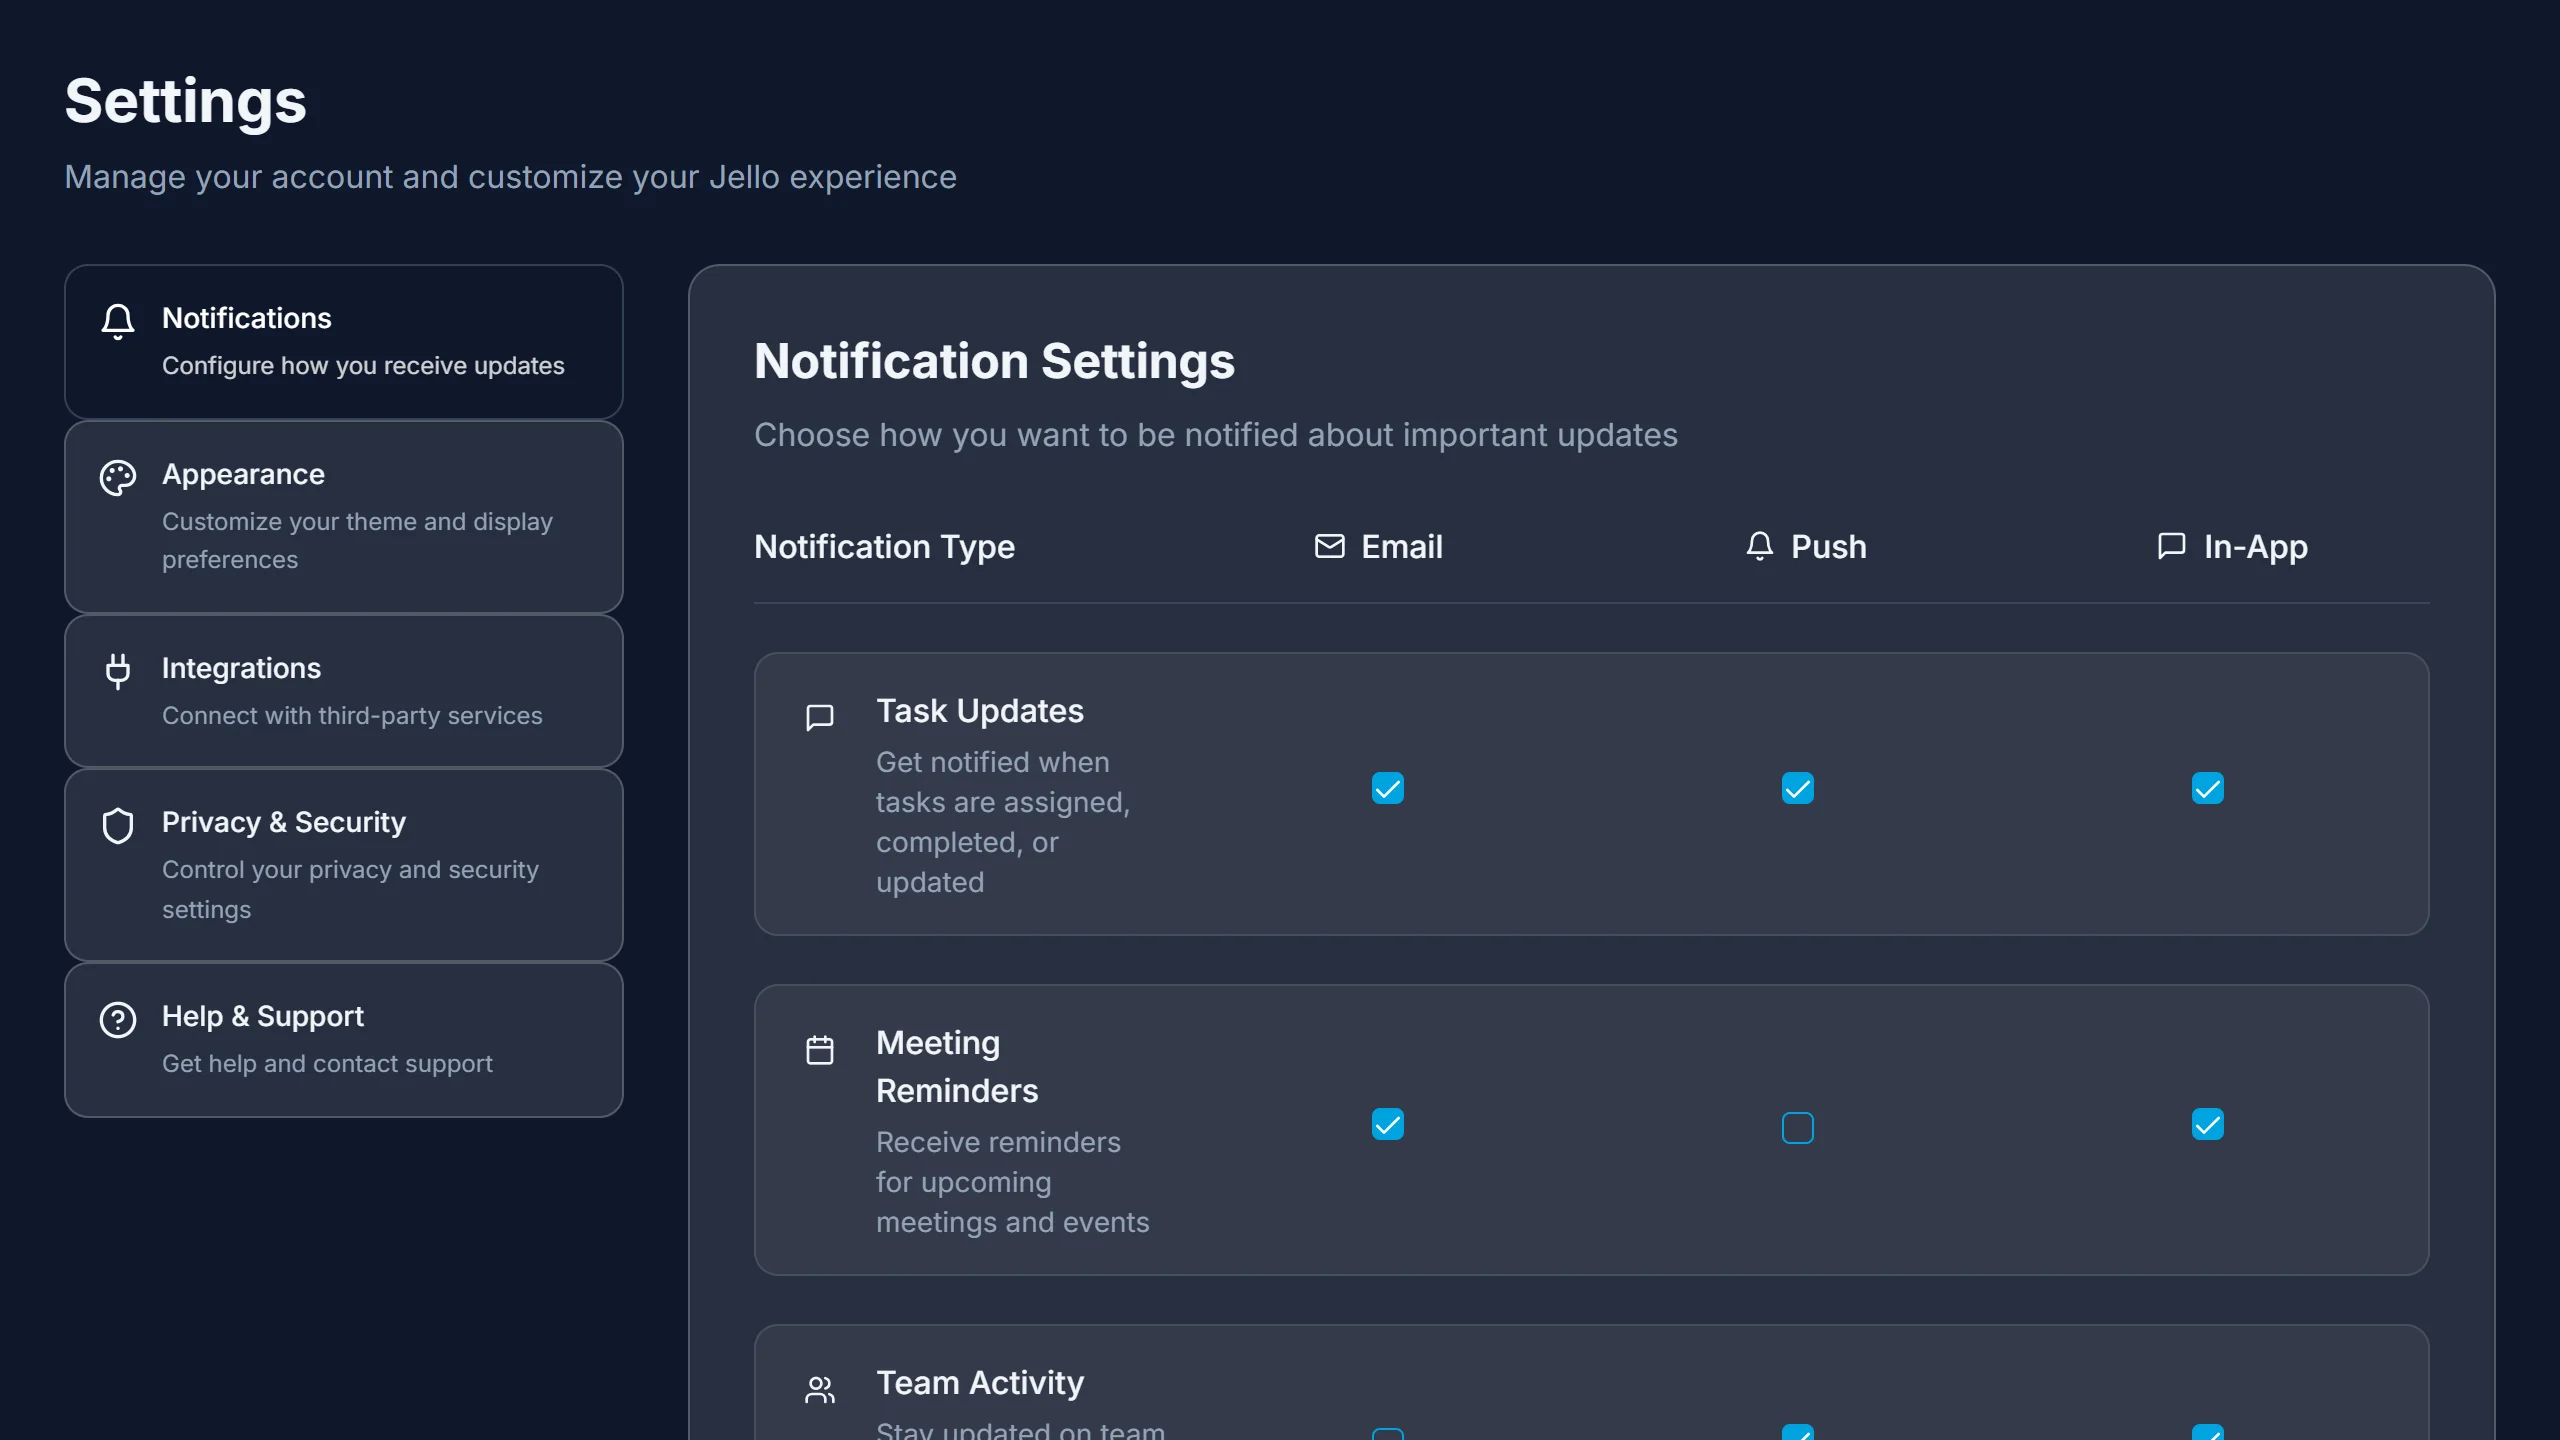
Task: Switch to the Integrations section
Action: [x=343, y=691]
